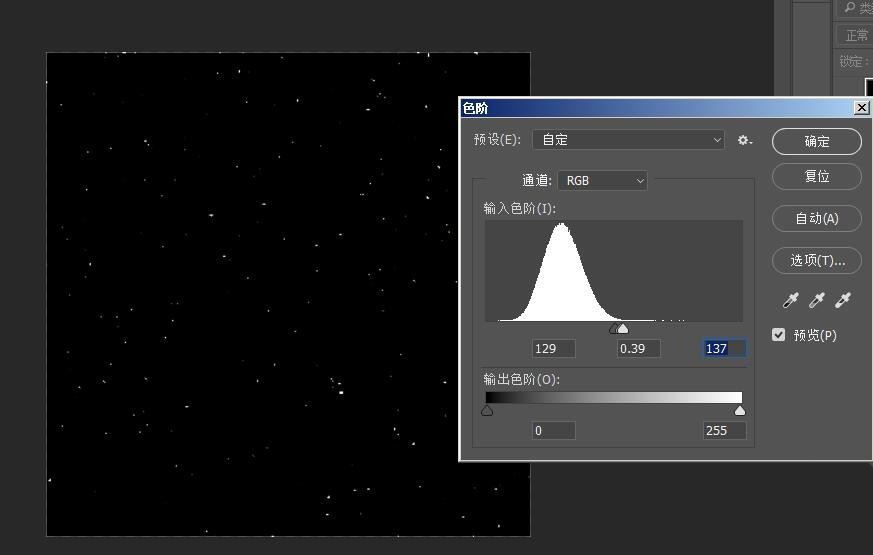Click the output black level slider handle
Image resolution: width=873 pixels, height=555 pixels.
[487, 411]
